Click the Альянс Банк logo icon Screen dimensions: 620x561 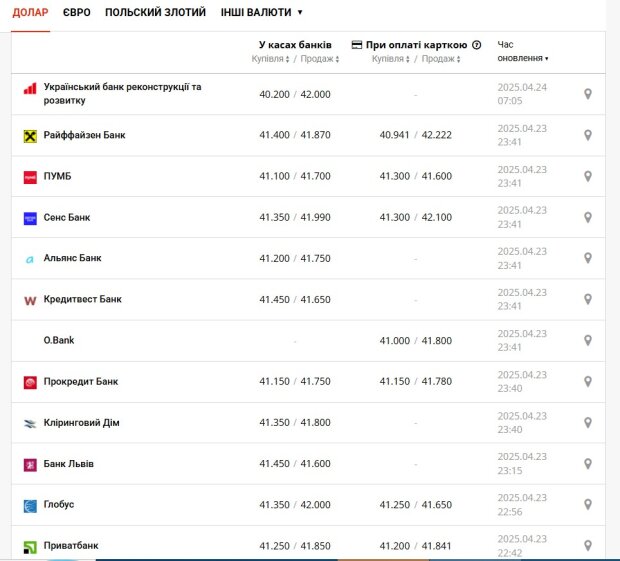coord(30,260)
